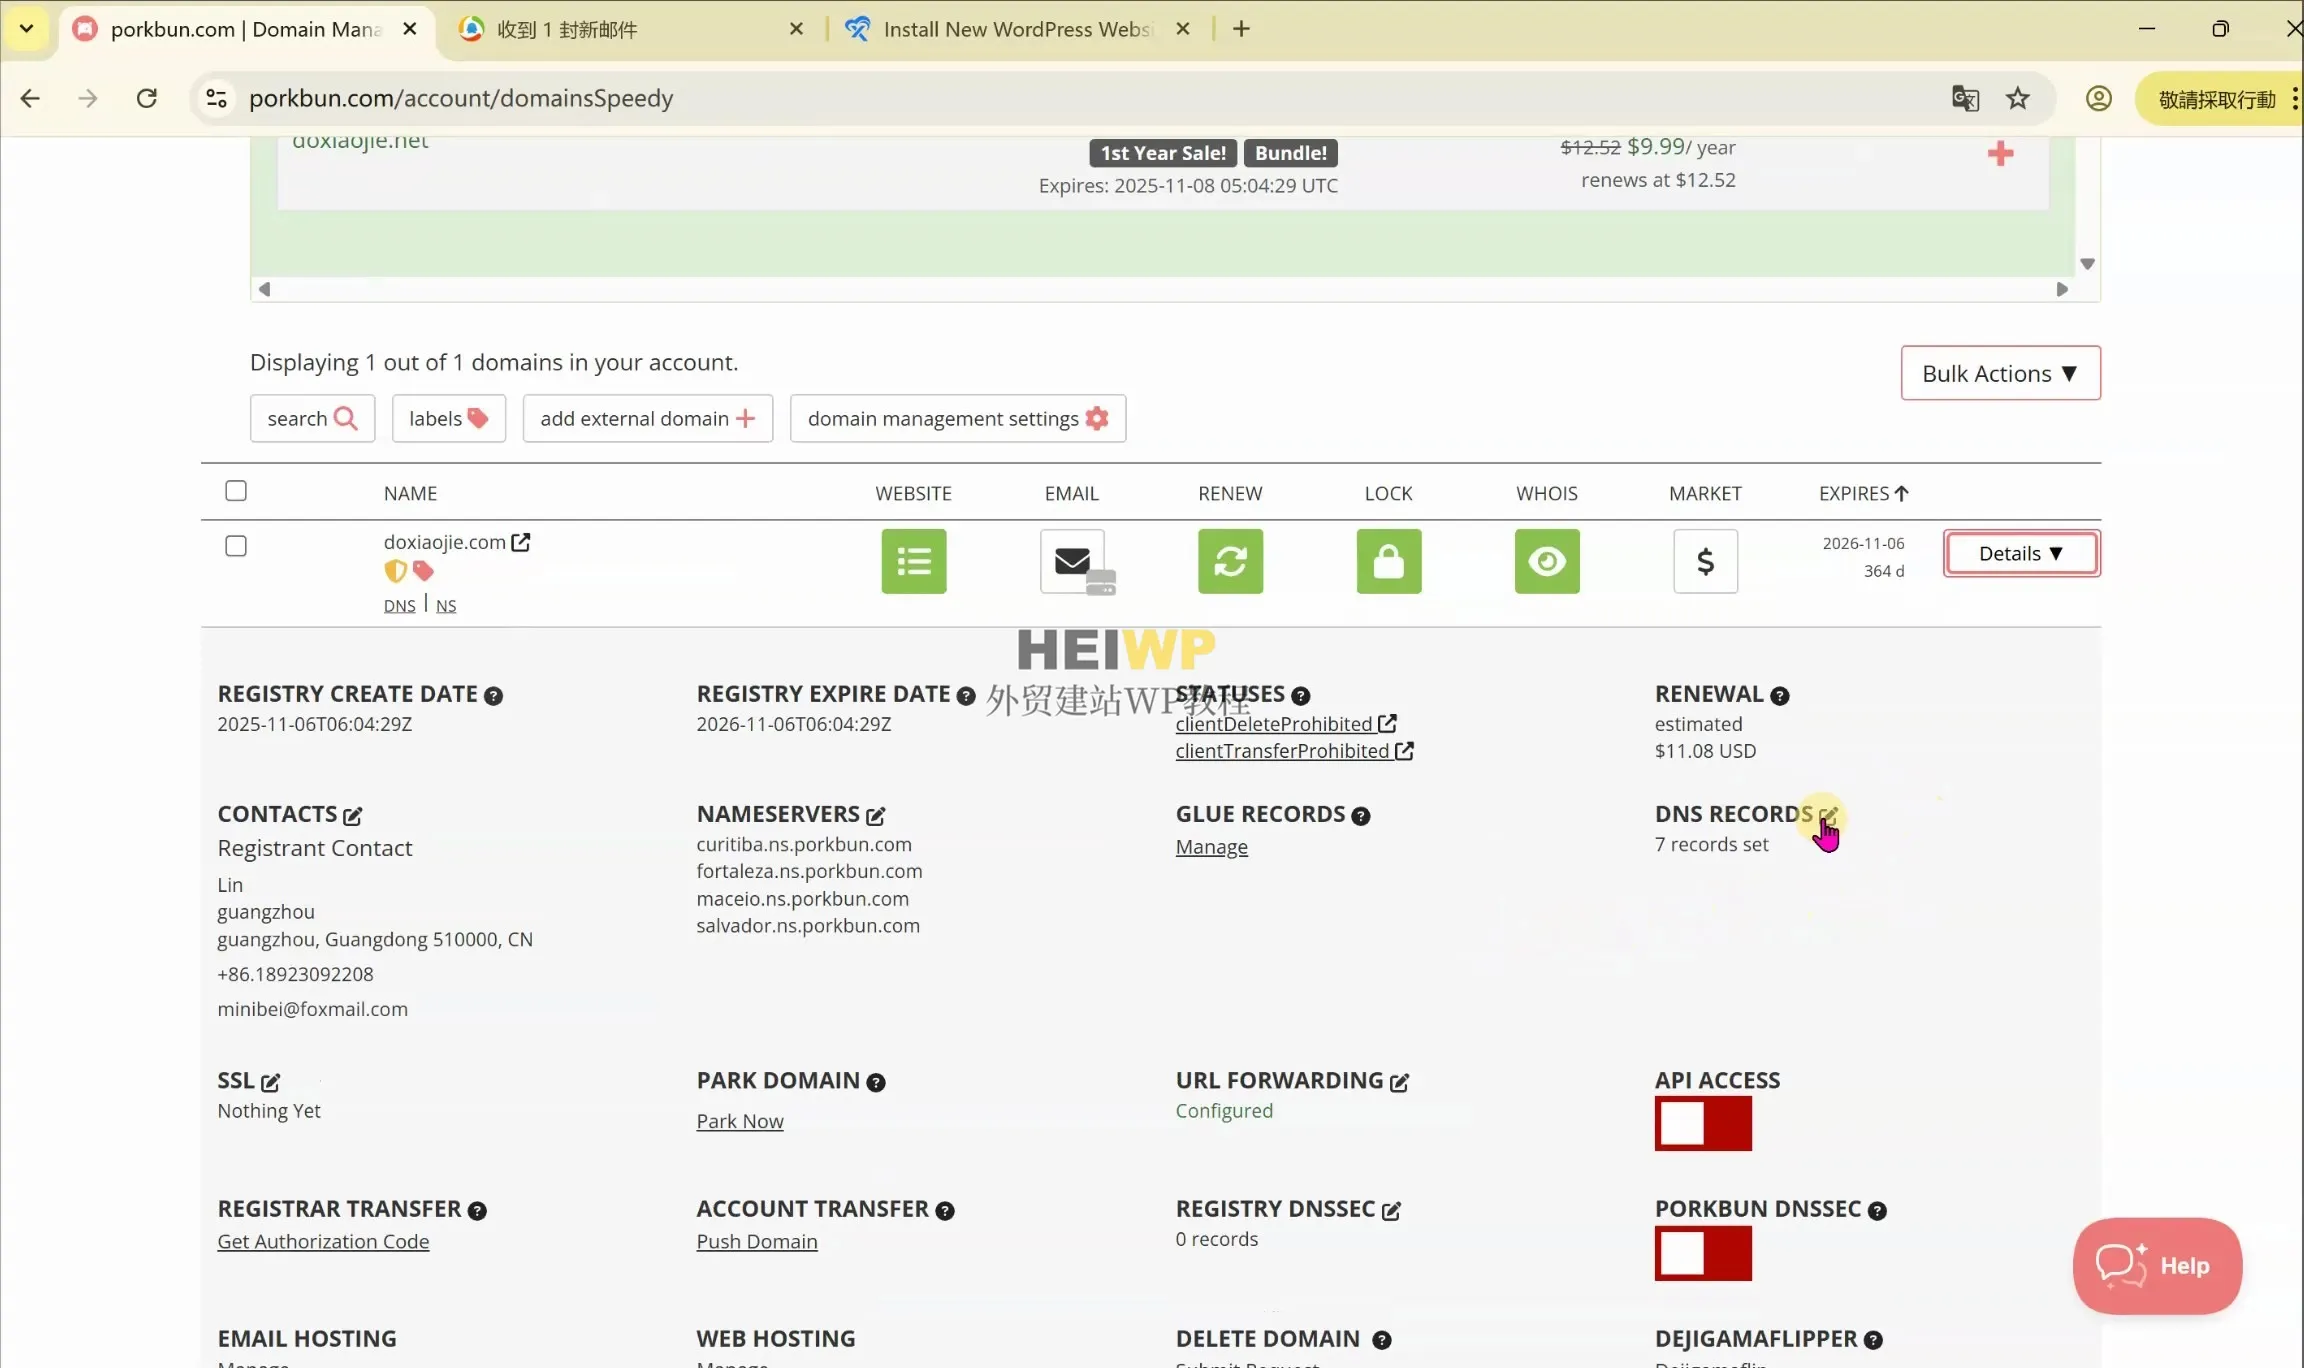The image size is (2304, 1368).
Task: Click the Market dollar sign icon
Action: pyautogui.click(x=1705, y=561)
